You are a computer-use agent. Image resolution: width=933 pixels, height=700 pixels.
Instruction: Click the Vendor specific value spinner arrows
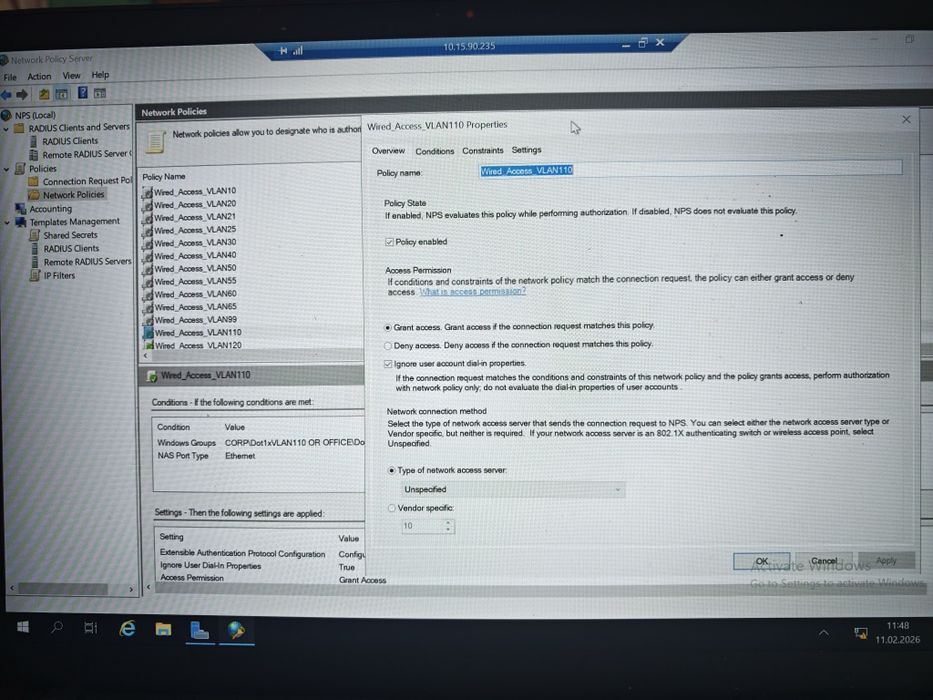tap(448, 526)
